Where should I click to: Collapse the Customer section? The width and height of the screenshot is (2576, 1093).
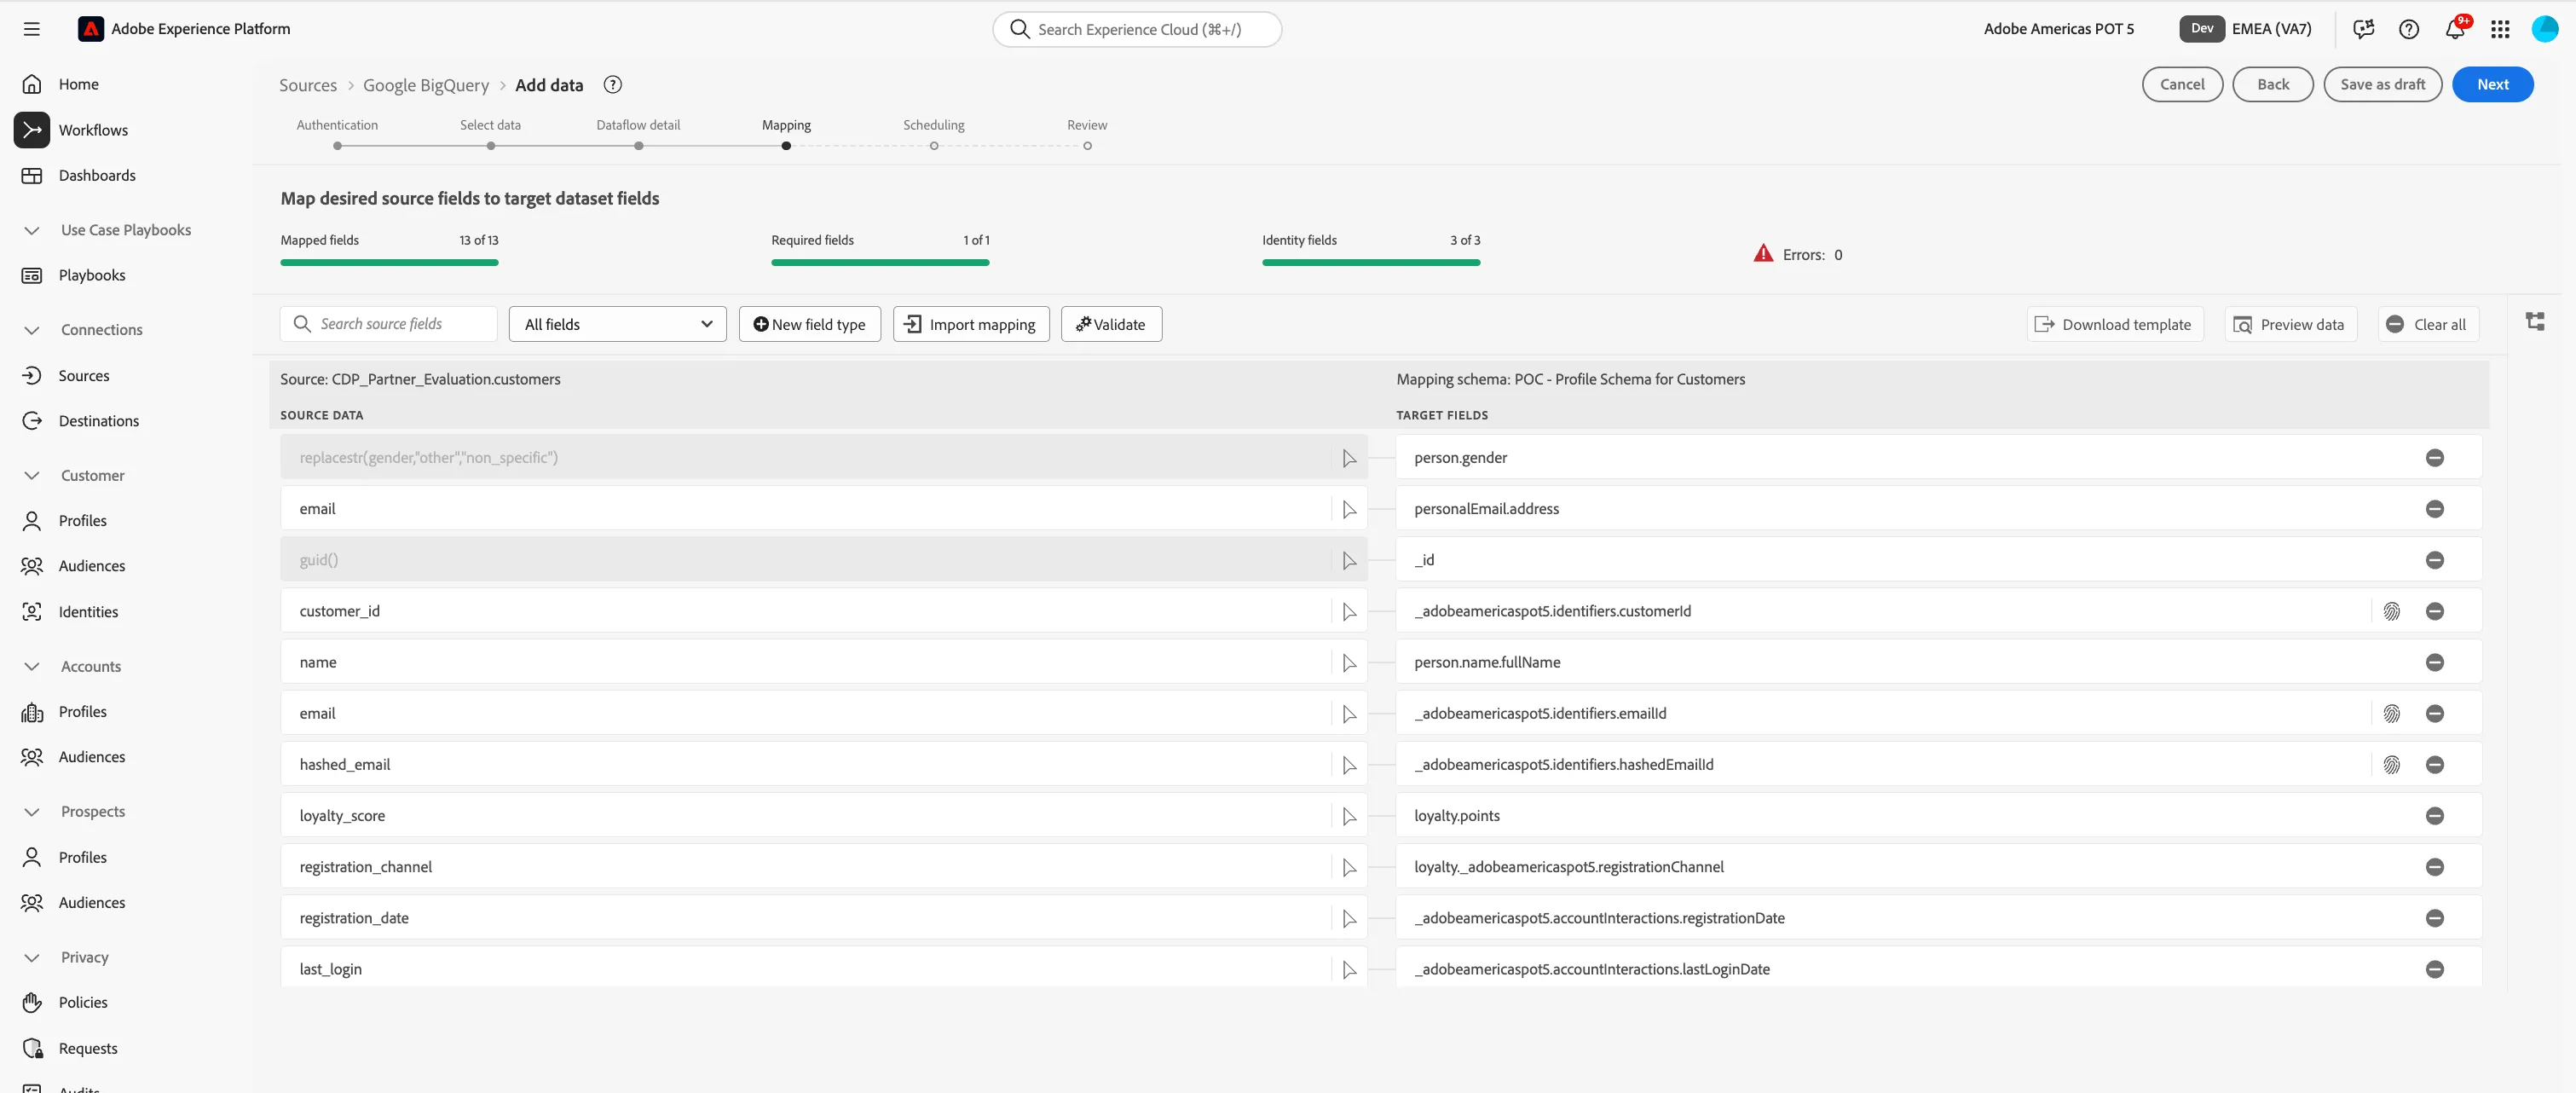[32, 476]
